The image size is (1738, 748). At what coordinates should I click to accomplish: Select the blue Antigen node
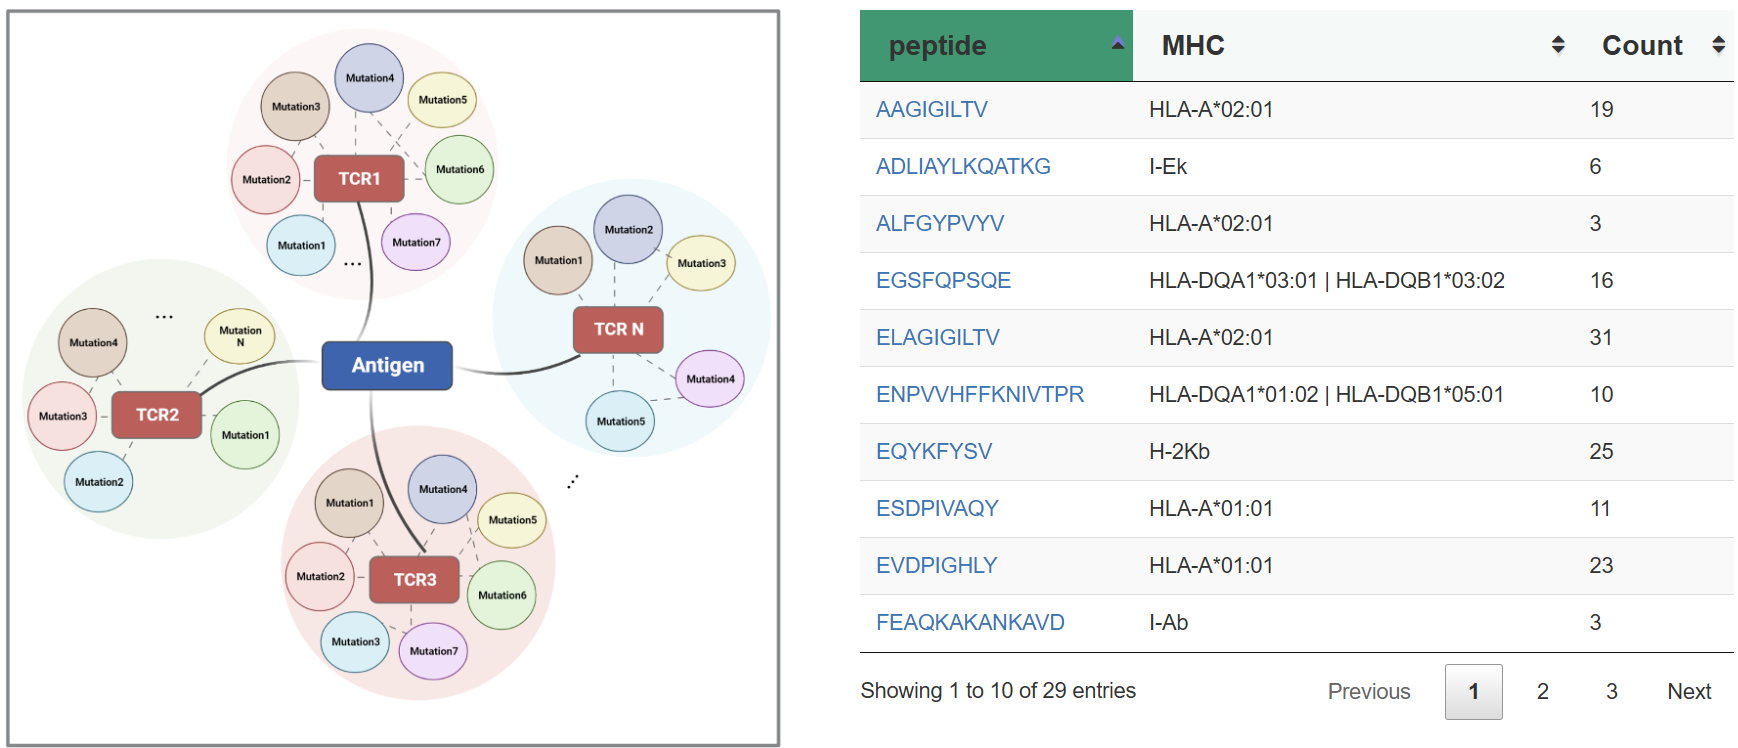point(387,366)
